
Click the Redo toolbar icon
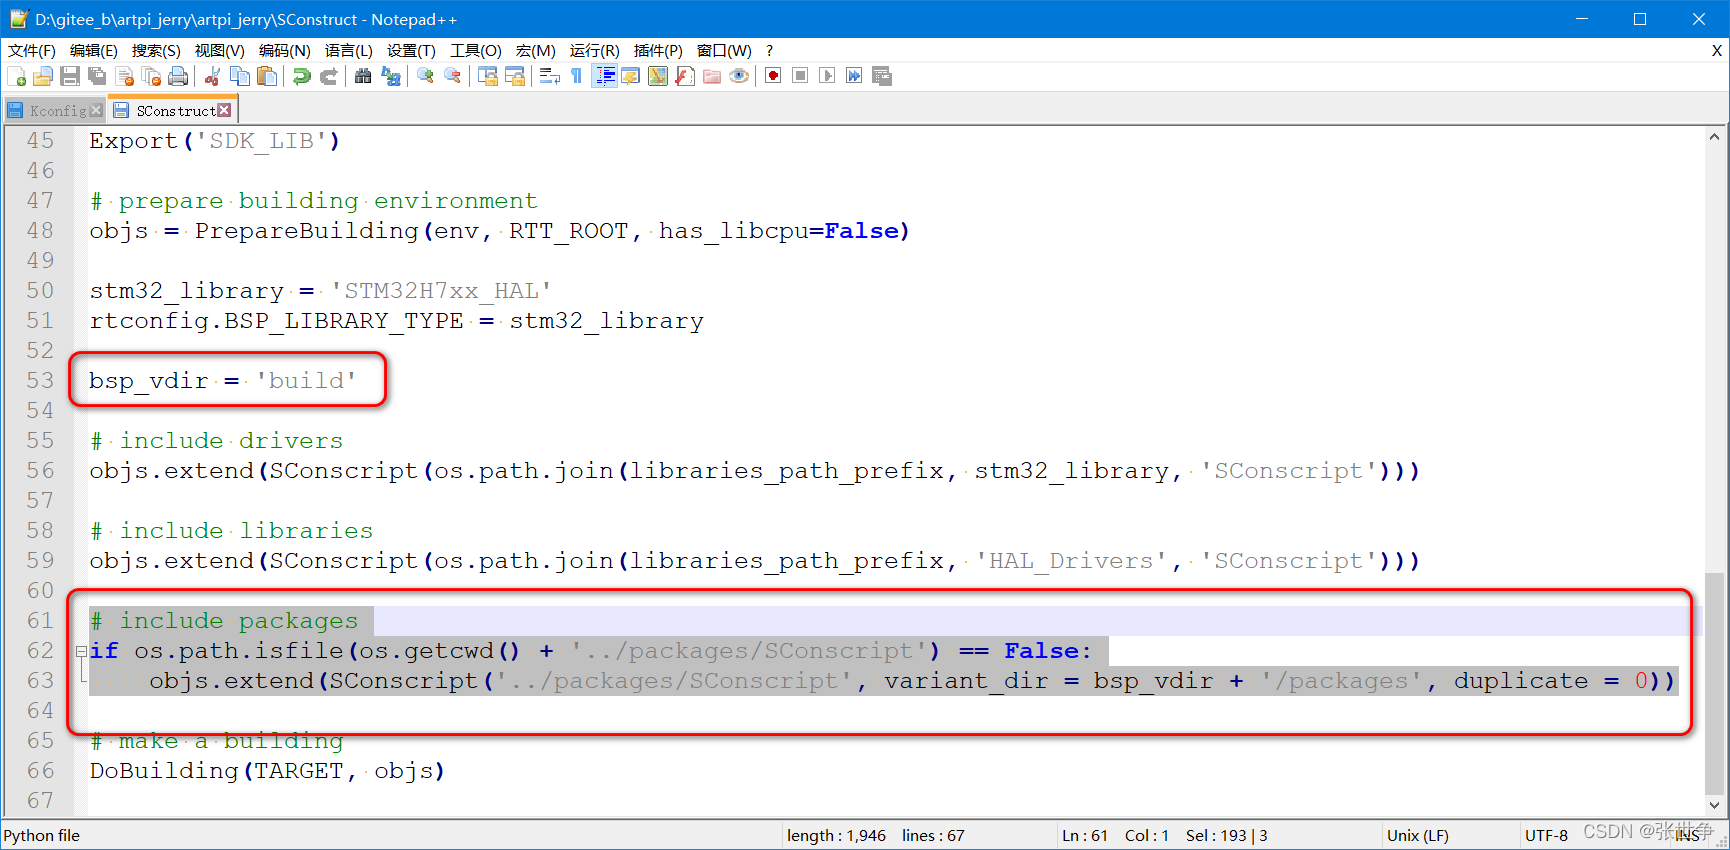(x=328, y=76)
